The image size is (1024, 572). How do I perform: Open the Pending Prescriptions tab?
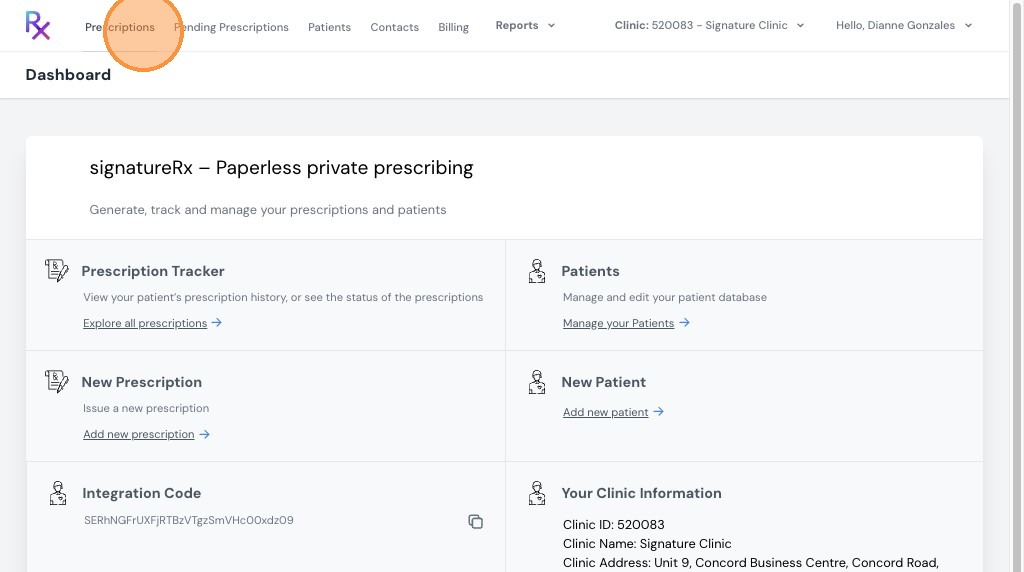[231, 27]
